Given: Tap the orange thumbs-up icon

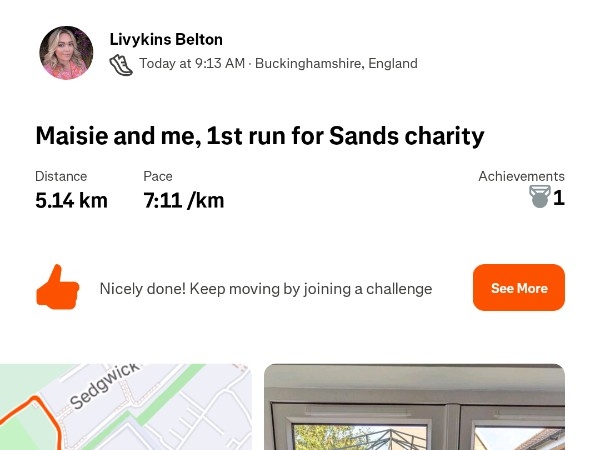Looking at the screenshot, I should coord(57,288).
